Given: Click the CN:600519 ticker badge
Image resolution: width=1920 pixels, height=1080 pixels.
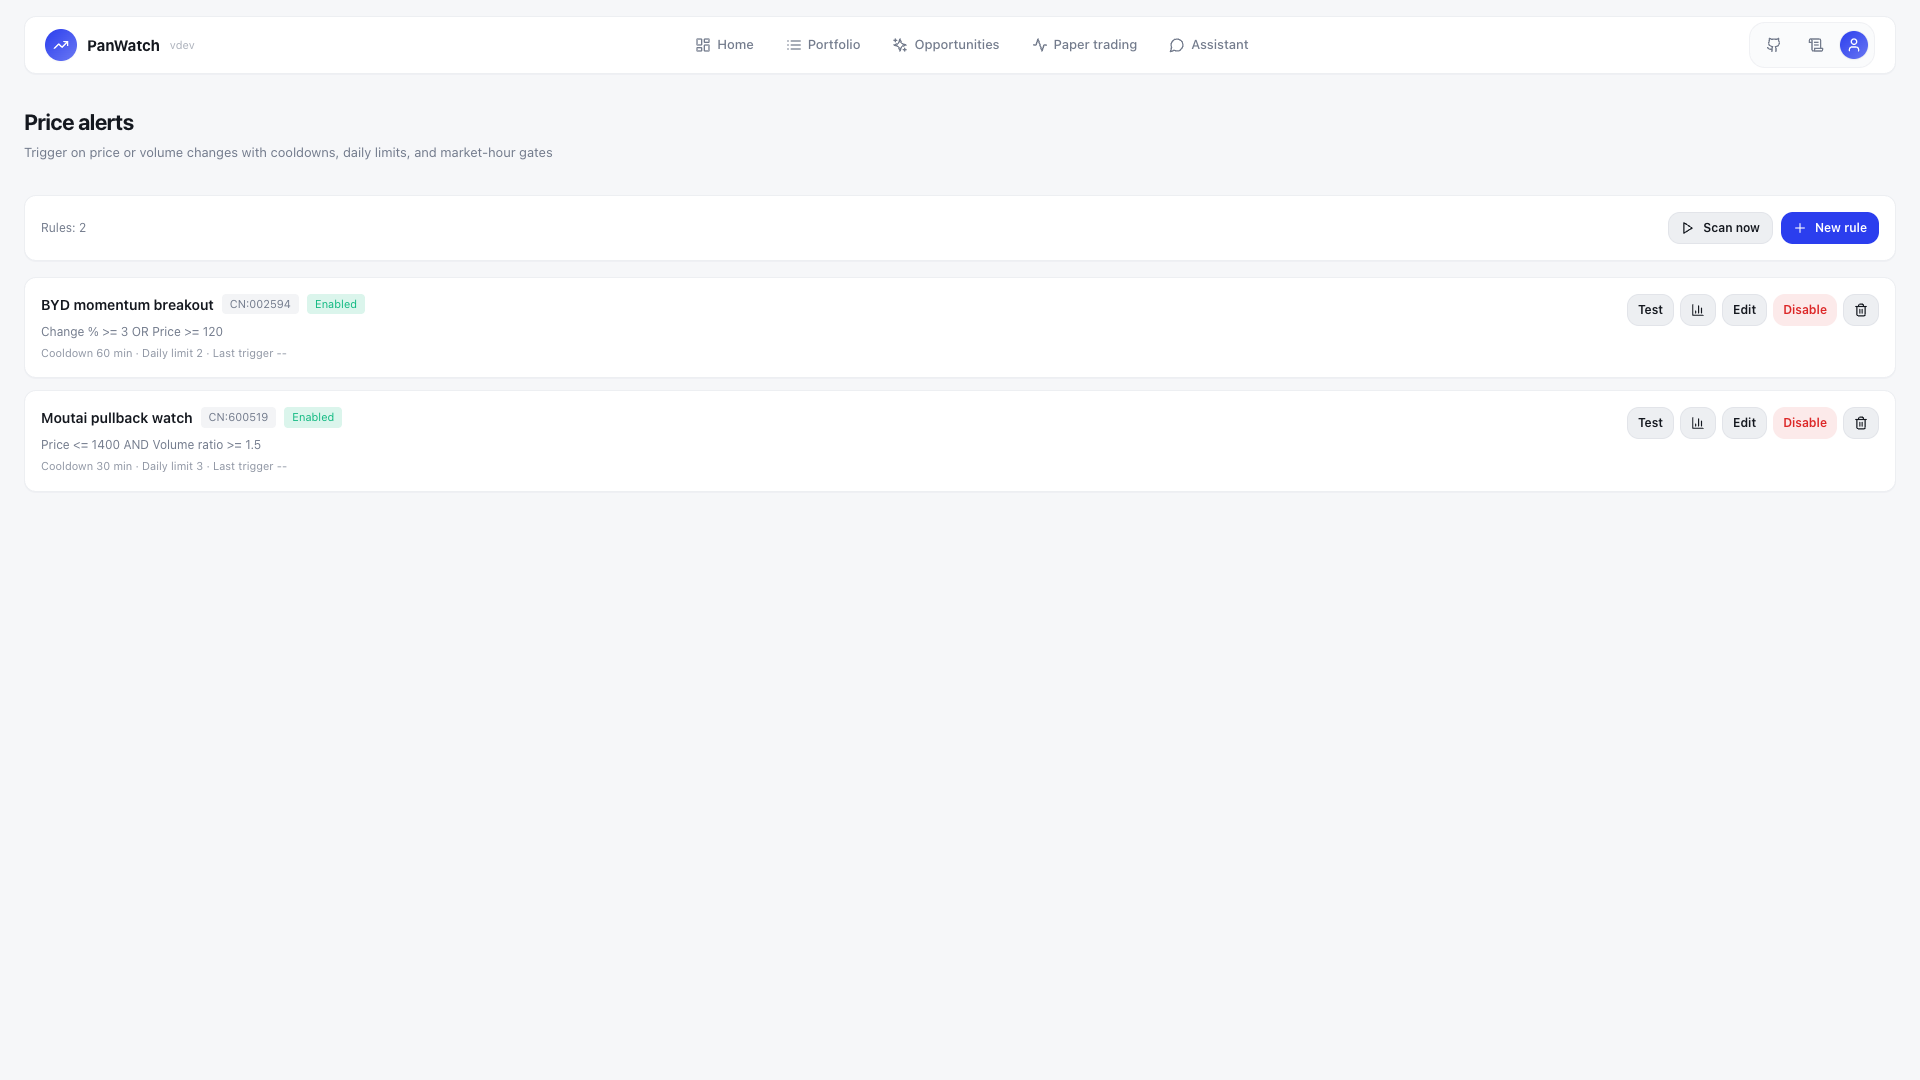Looking at the screenshot, I should [238, 417].
